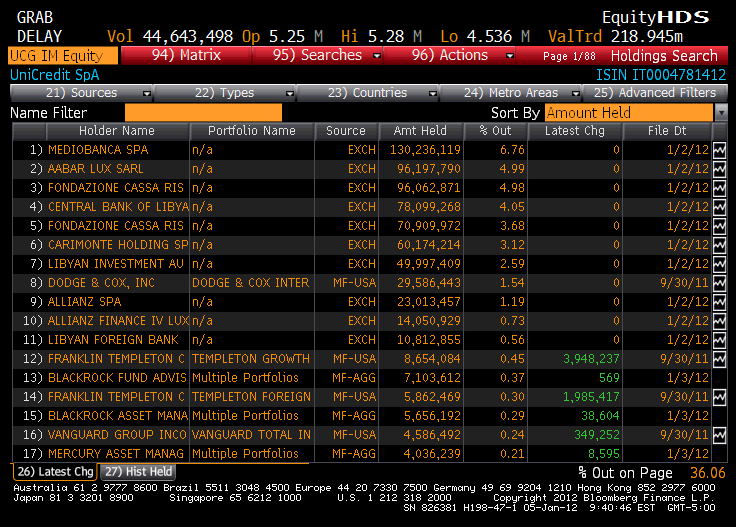Select holder CARIMONTE HOLDING SP

[x=118, y=245]
